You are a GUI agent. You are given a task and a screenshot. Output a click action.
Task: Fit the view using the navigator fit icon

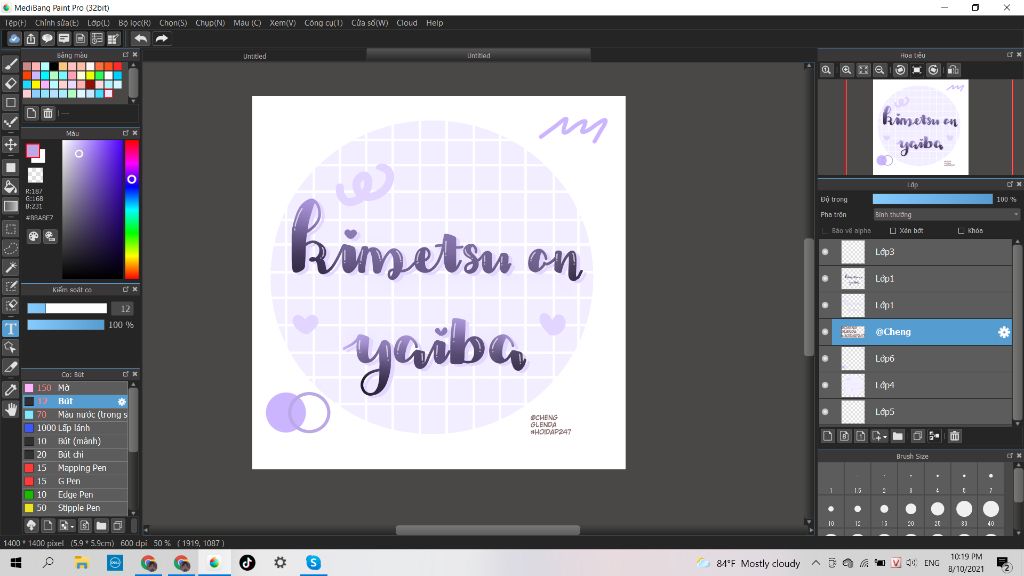[863, 70]
